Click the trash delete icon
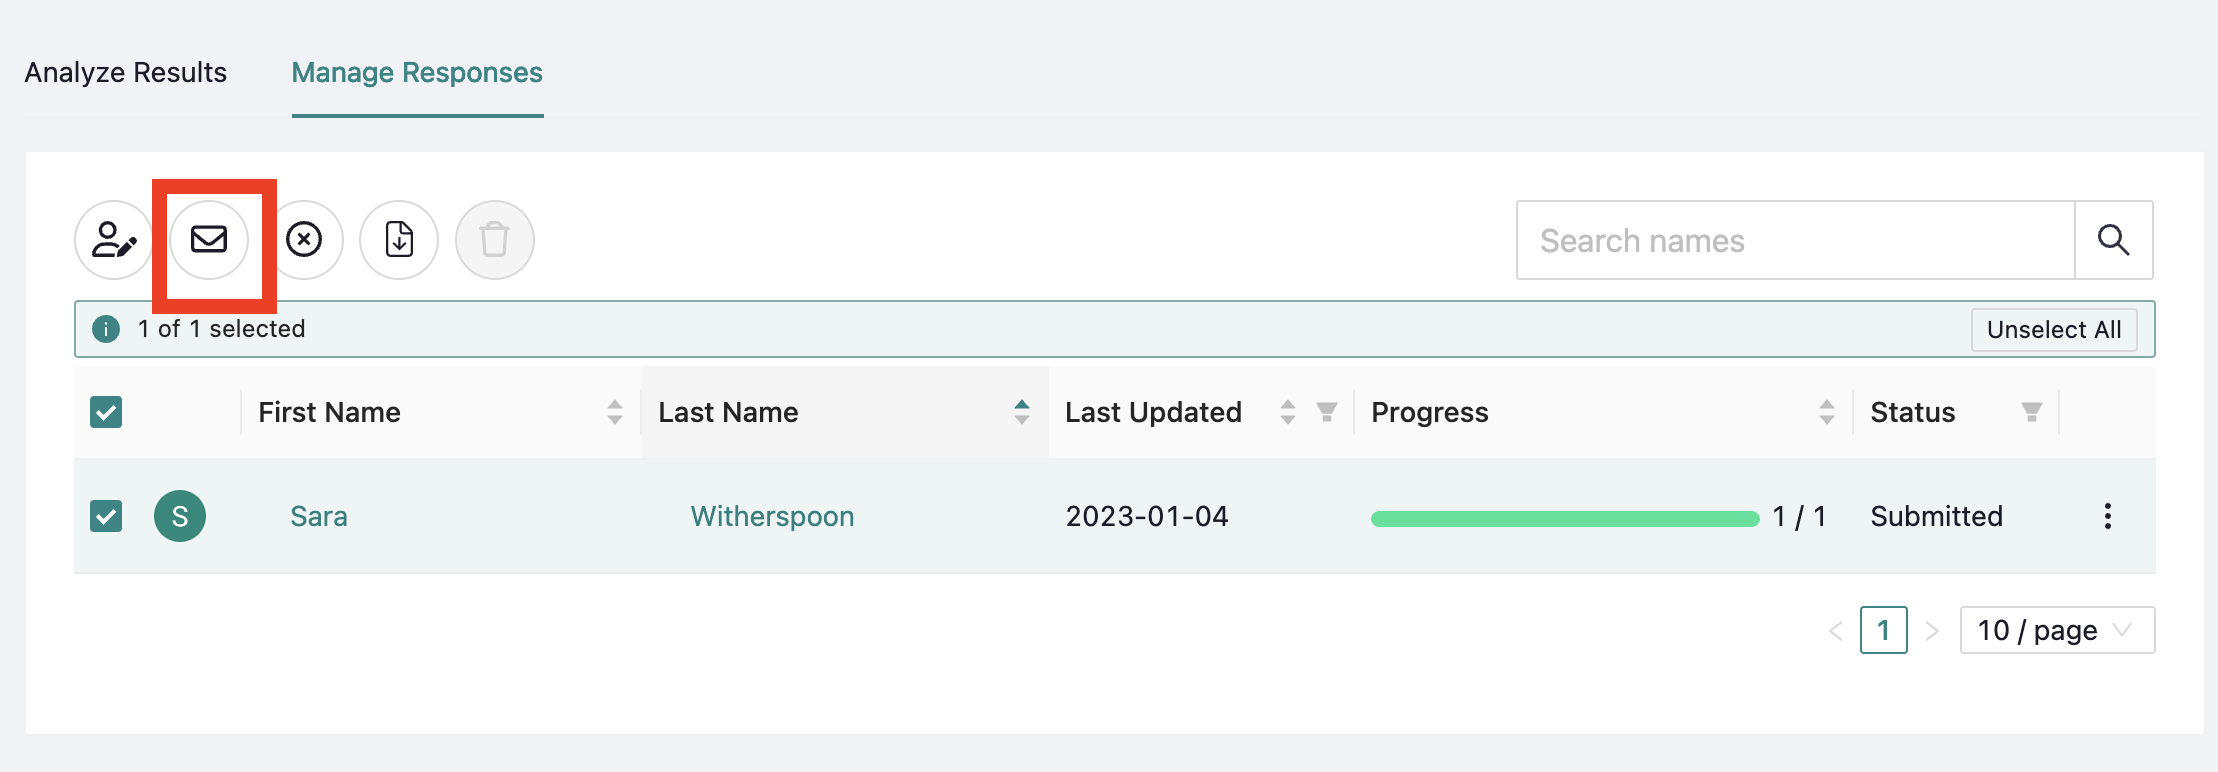The image size is (2218, 772). tap(494, 240)
